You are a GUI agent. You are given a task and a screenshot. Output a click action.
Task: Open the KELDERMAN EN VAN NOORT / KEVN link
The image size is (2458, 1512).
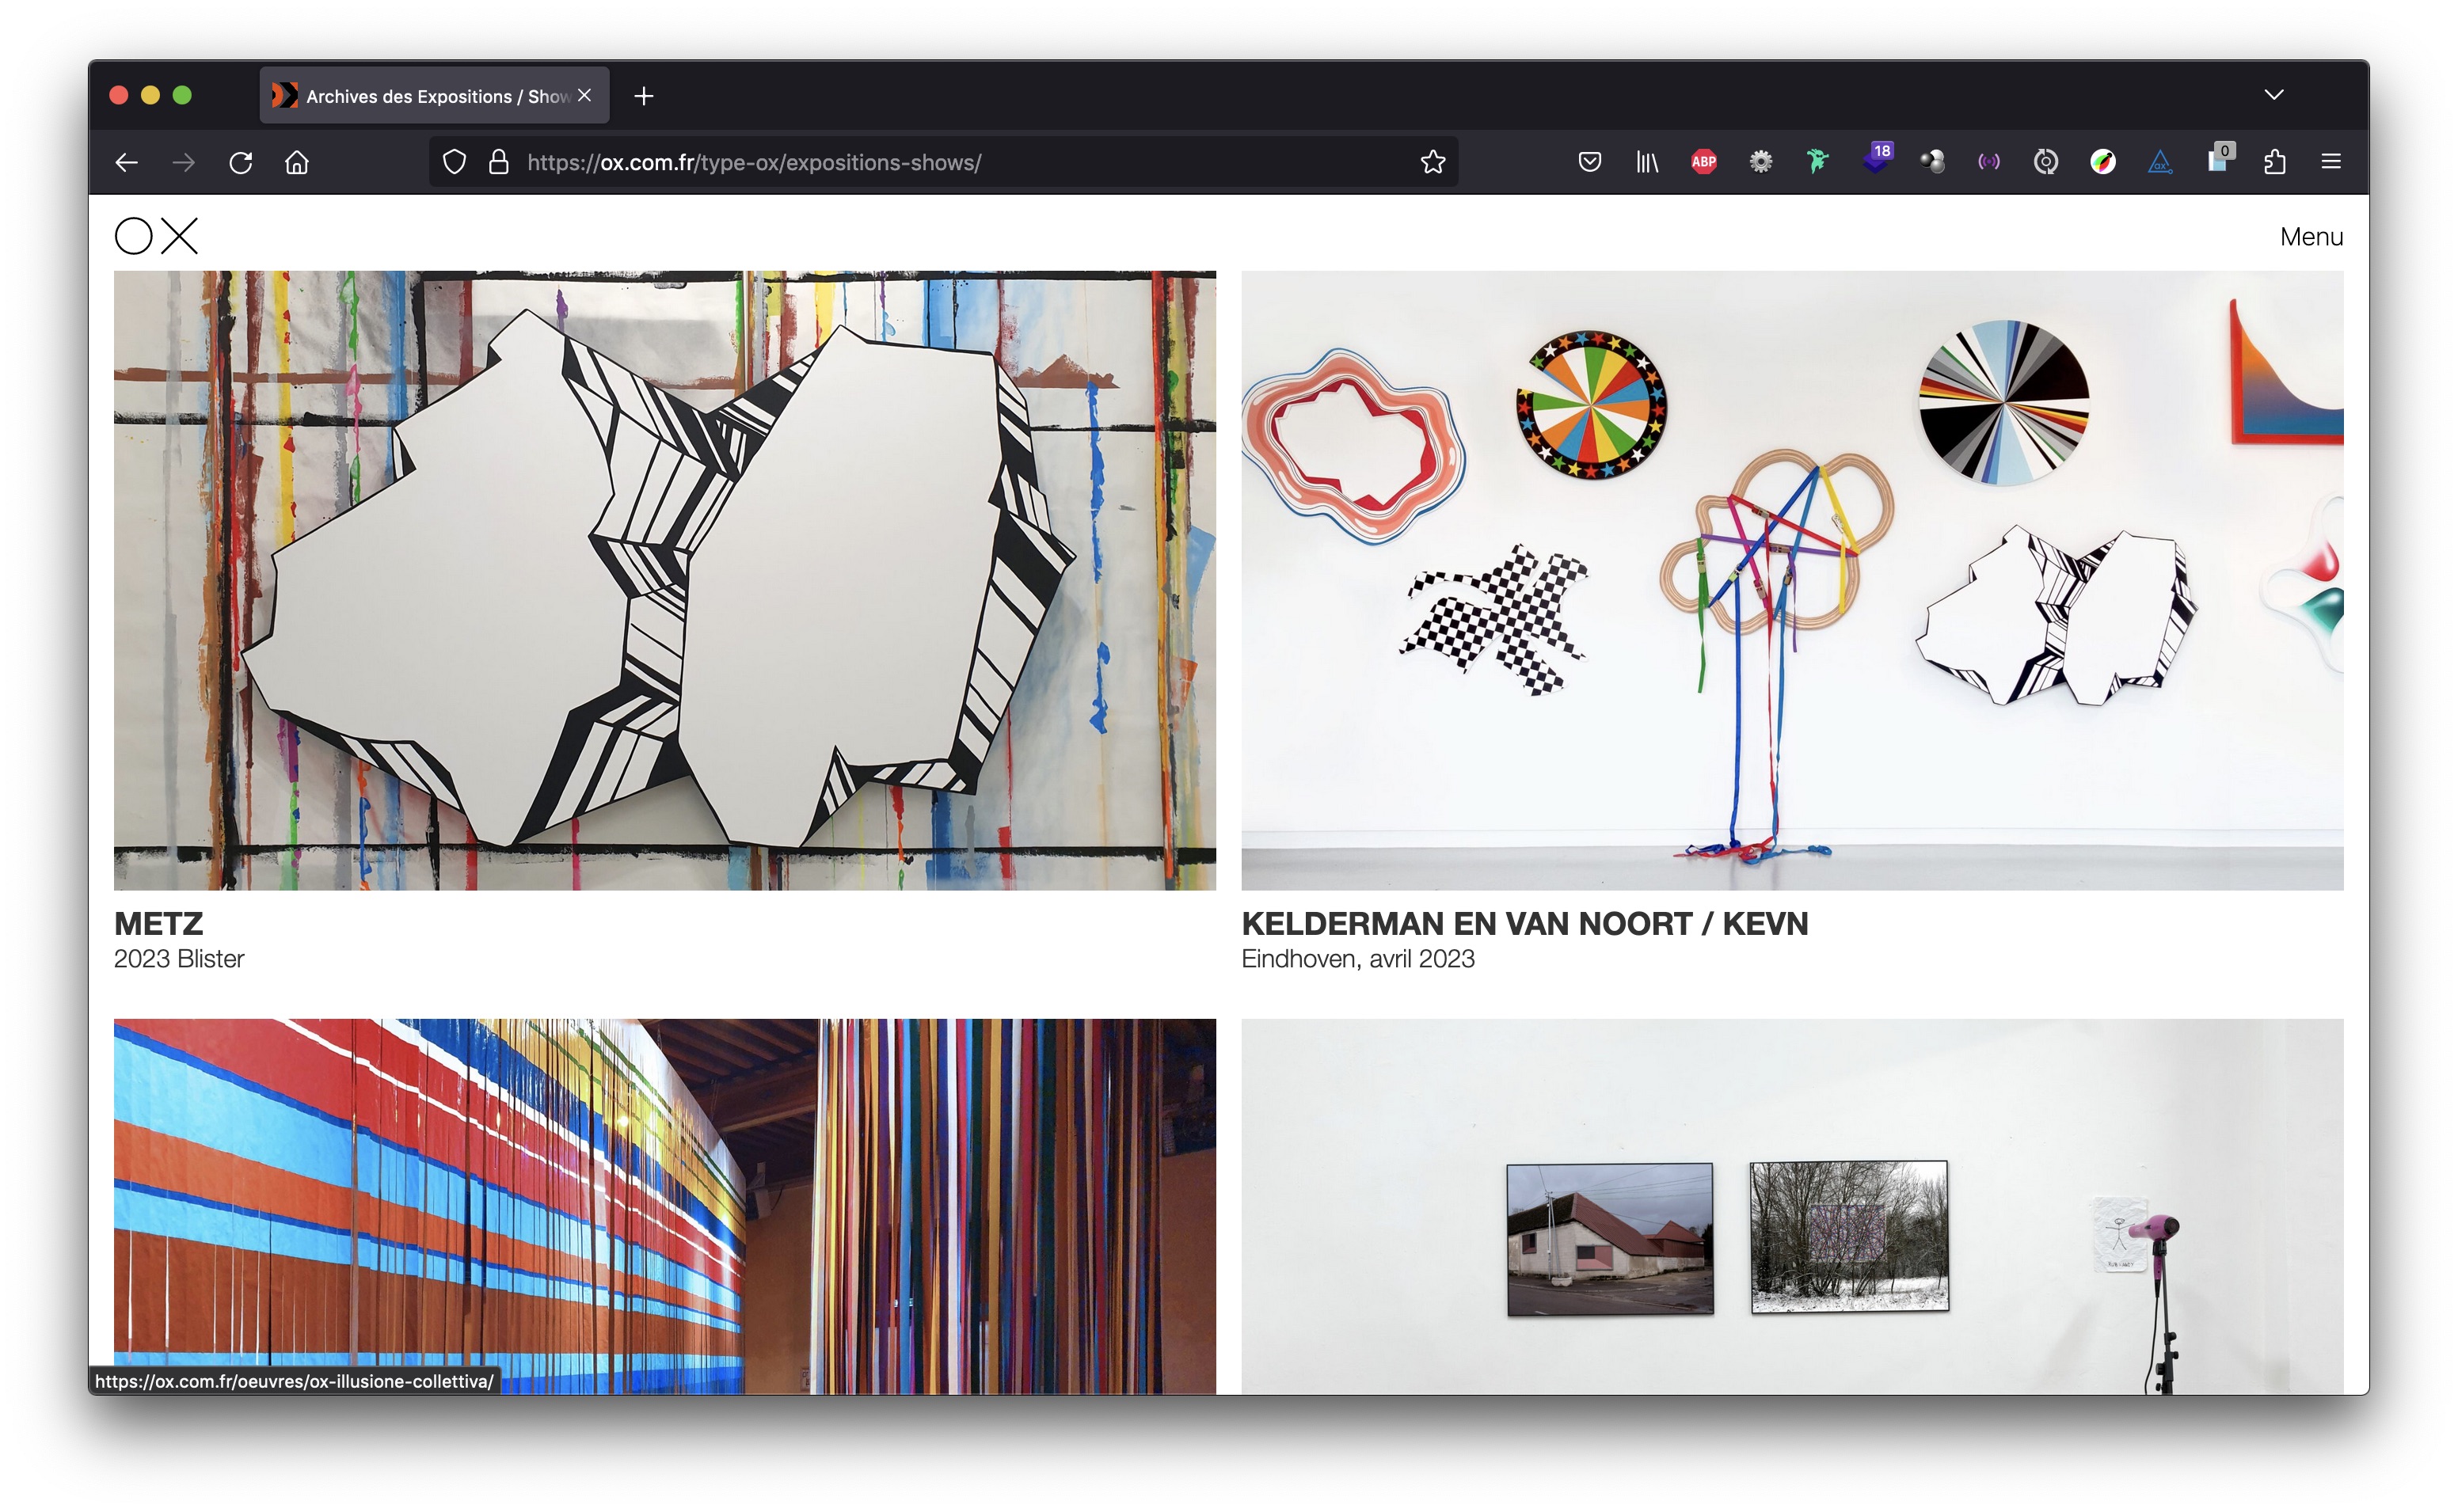1524,923
